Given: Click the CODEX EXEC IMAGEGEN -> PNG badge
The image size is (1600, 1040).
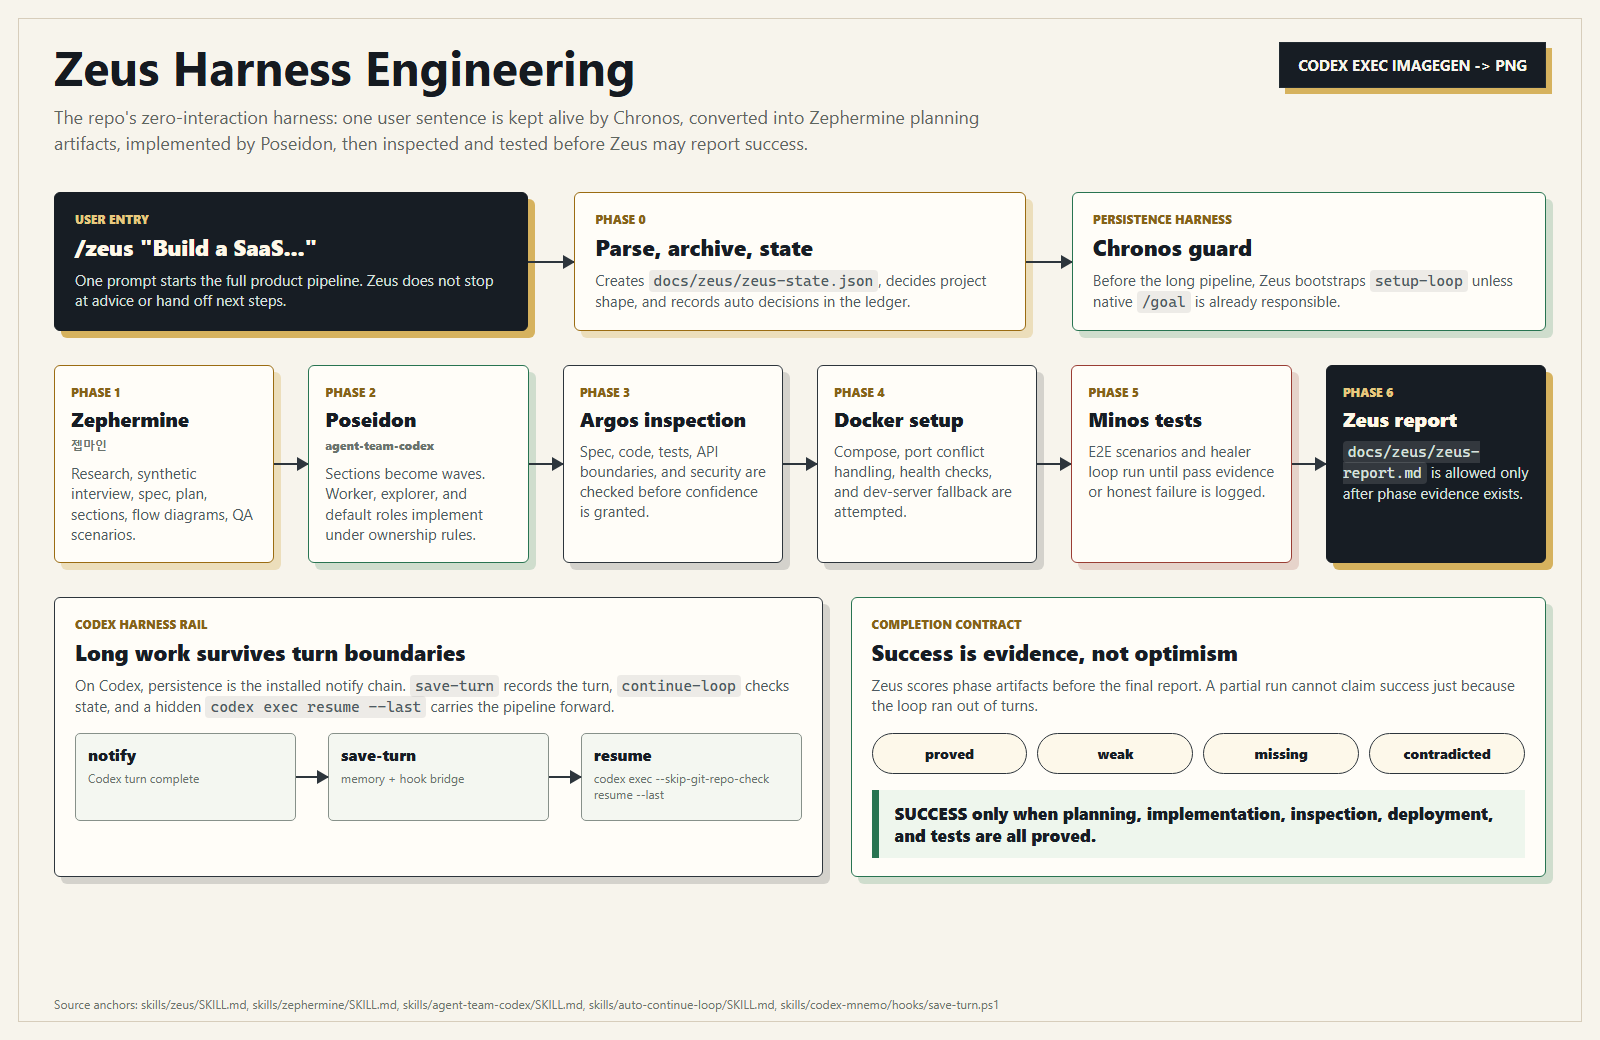Looking at the screenshot, I should tap(1412, 65).
